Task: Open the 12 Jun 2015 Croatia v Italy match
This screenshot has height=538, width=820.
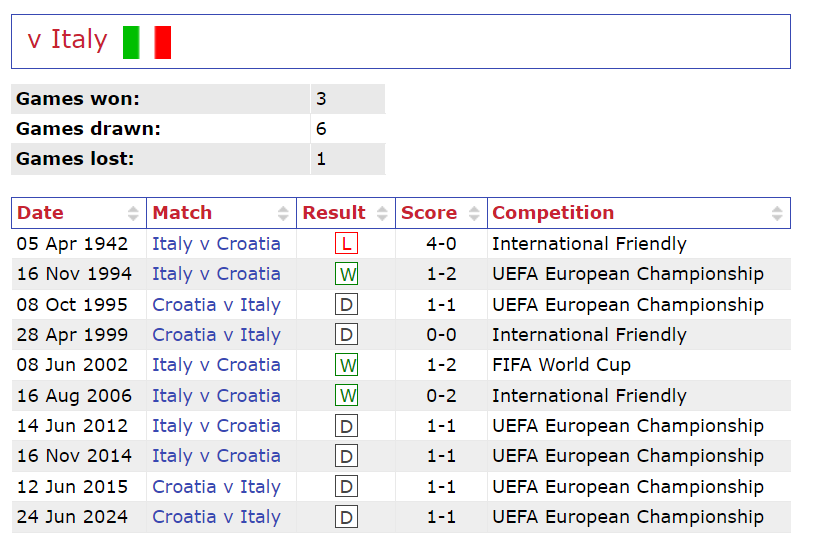Action: [216, 487]
